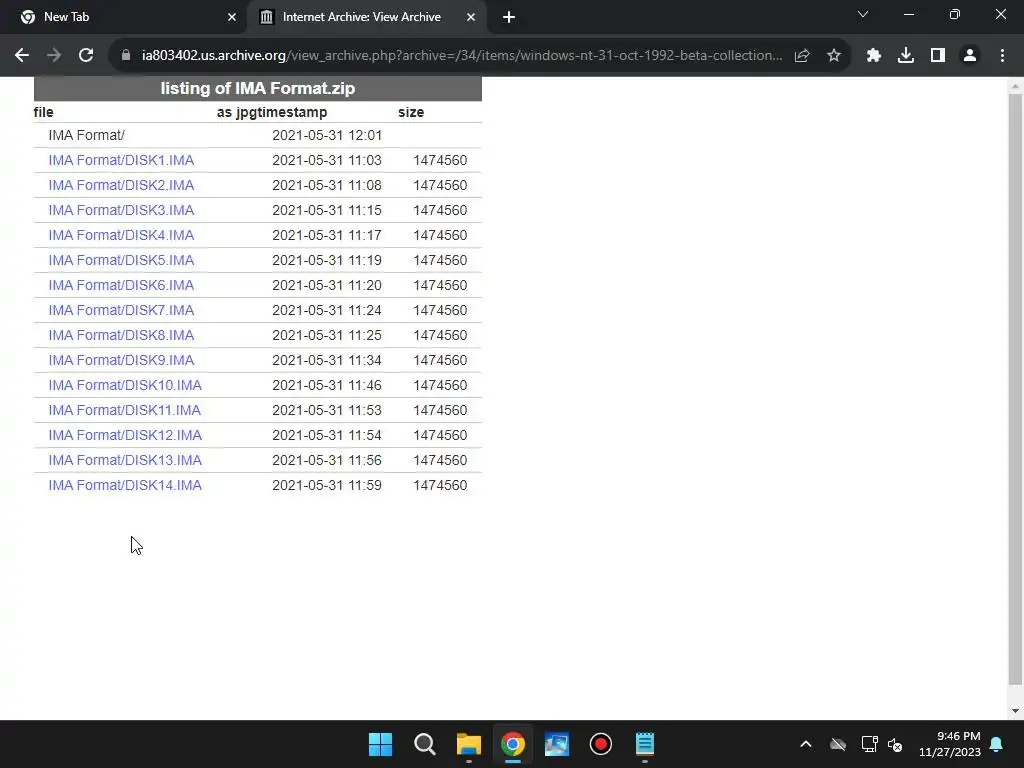The height and width of the screenshot is (768, 1024).
Task: Click the scrollbar up arrow
Action: pyautogui.click(x=1015, y=86)
